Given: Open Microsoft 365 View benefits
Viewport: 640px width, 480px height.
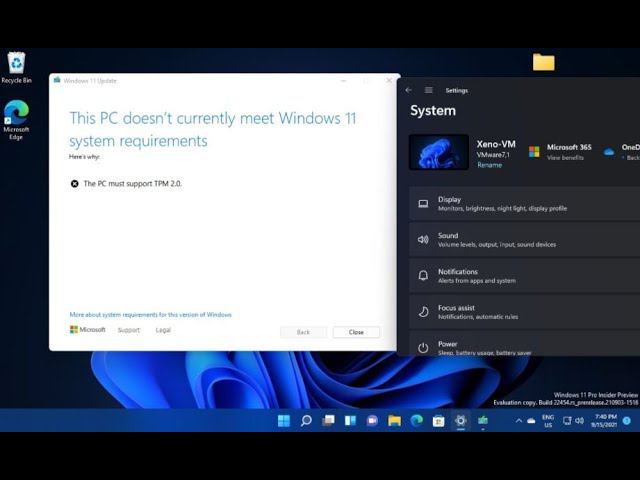Looking at the screenshot, I should [x=565, y=158].
